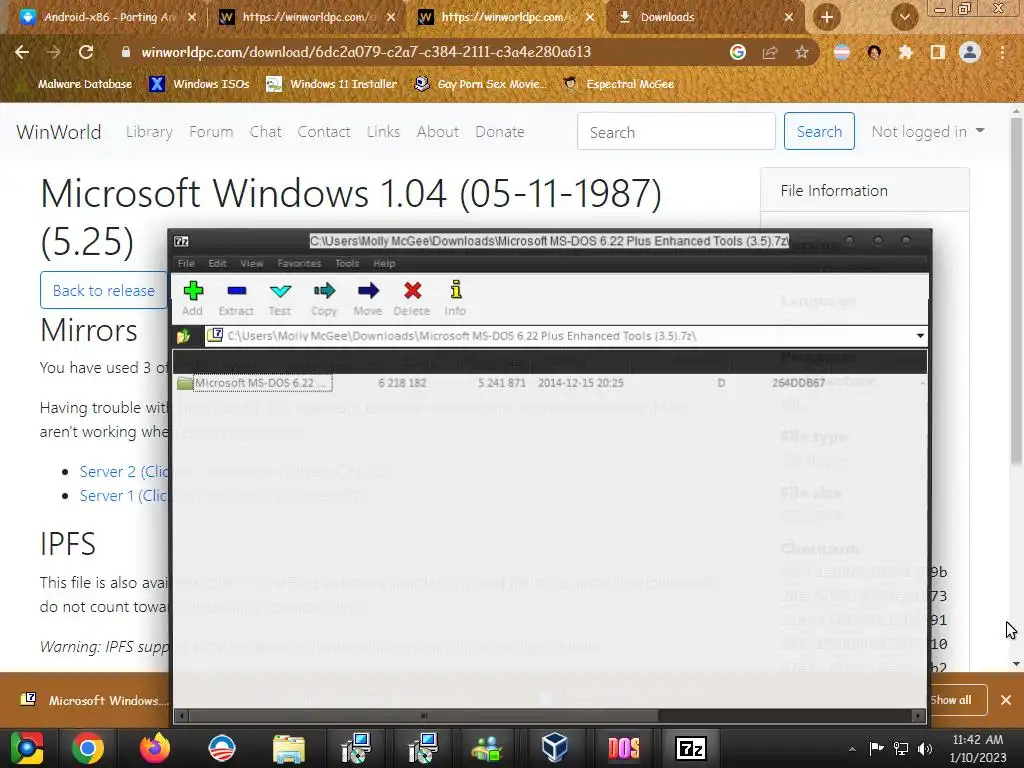The image size is (1024, 768).
Task: Delete selected item with red X icon
Action: point(412,298)
